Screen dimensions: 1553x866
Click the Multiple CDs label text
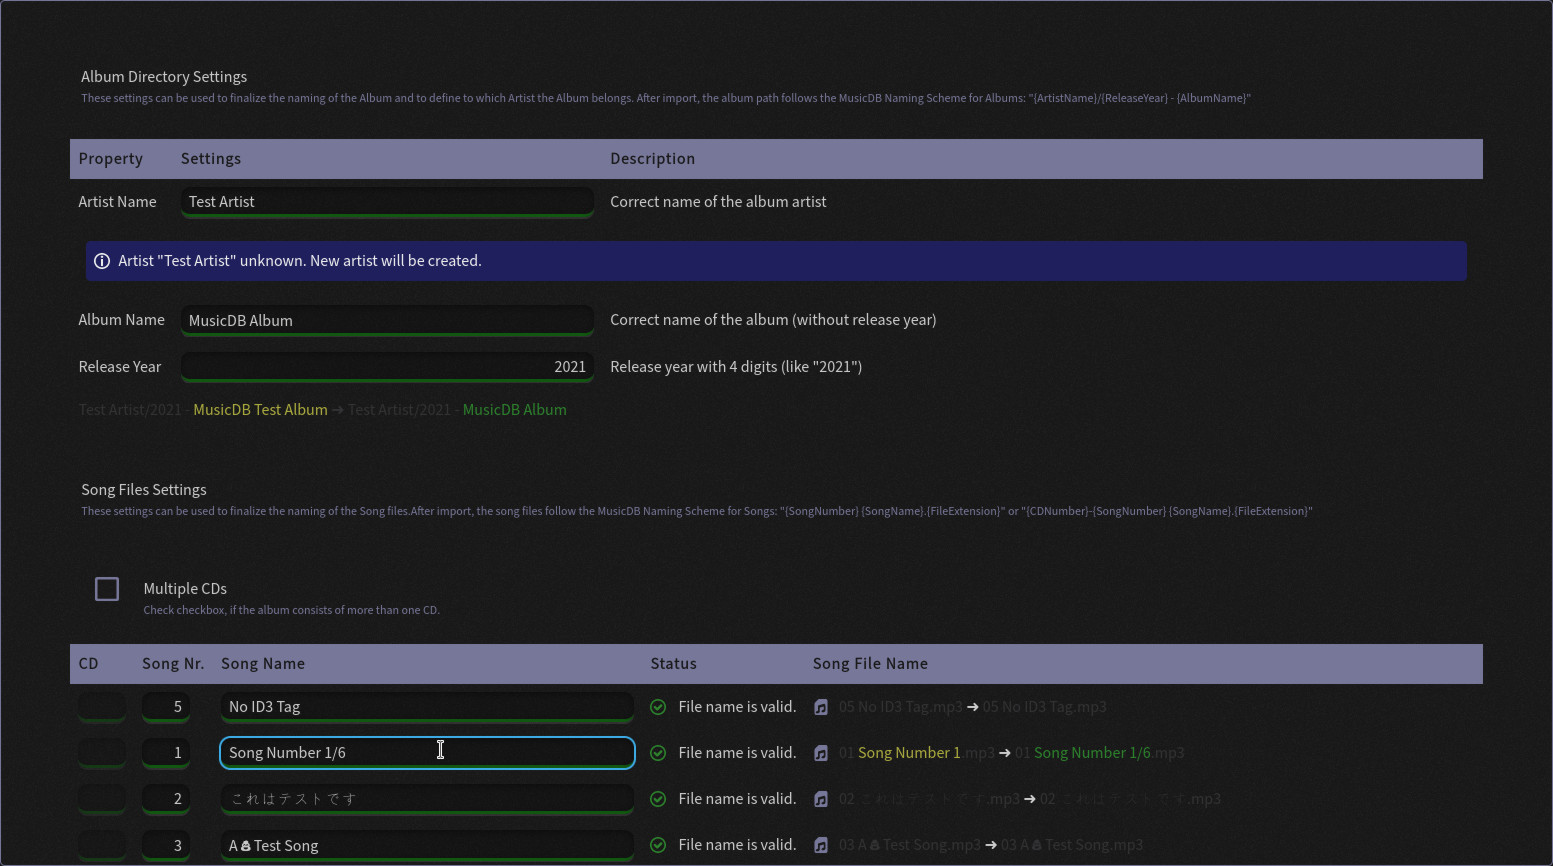[185, 589]
